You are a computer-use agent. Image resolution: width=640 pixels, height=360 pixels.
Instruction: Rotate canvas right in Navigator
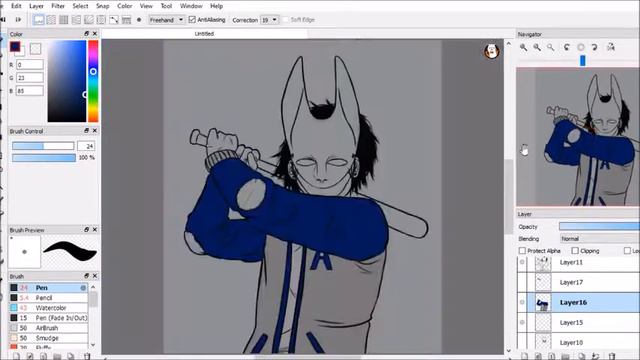594,47
